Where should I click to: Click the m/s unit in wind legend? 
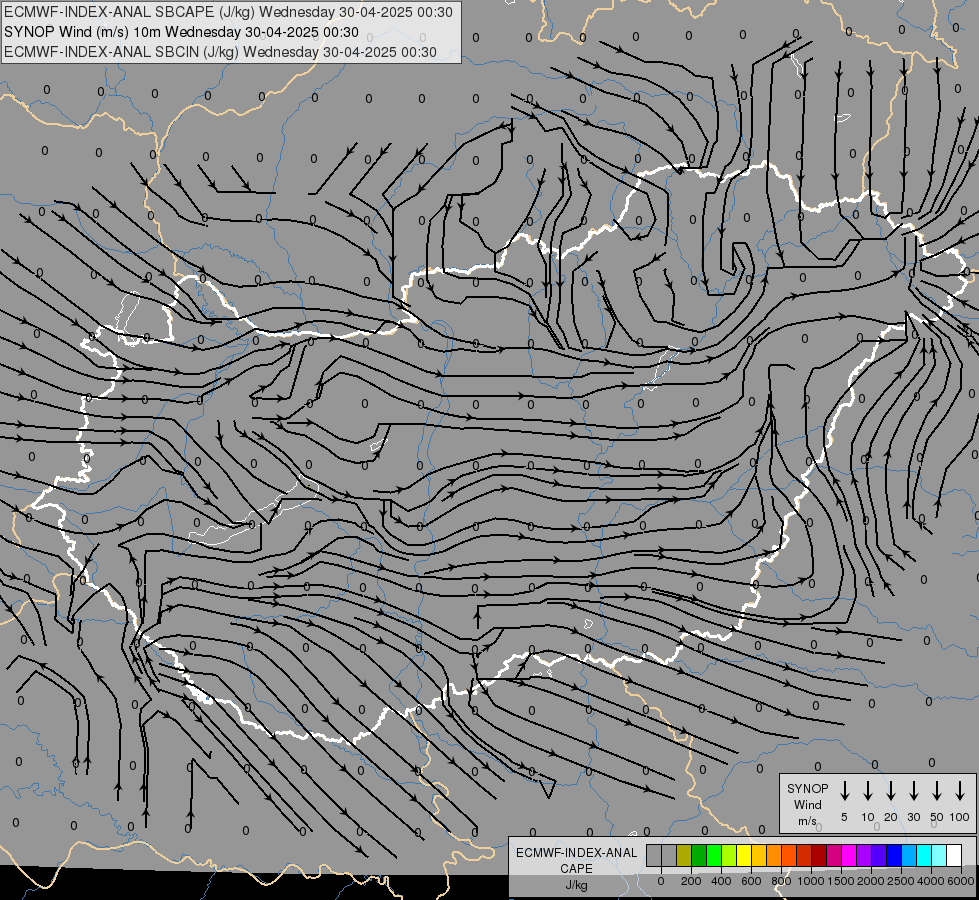click(807, 821)
